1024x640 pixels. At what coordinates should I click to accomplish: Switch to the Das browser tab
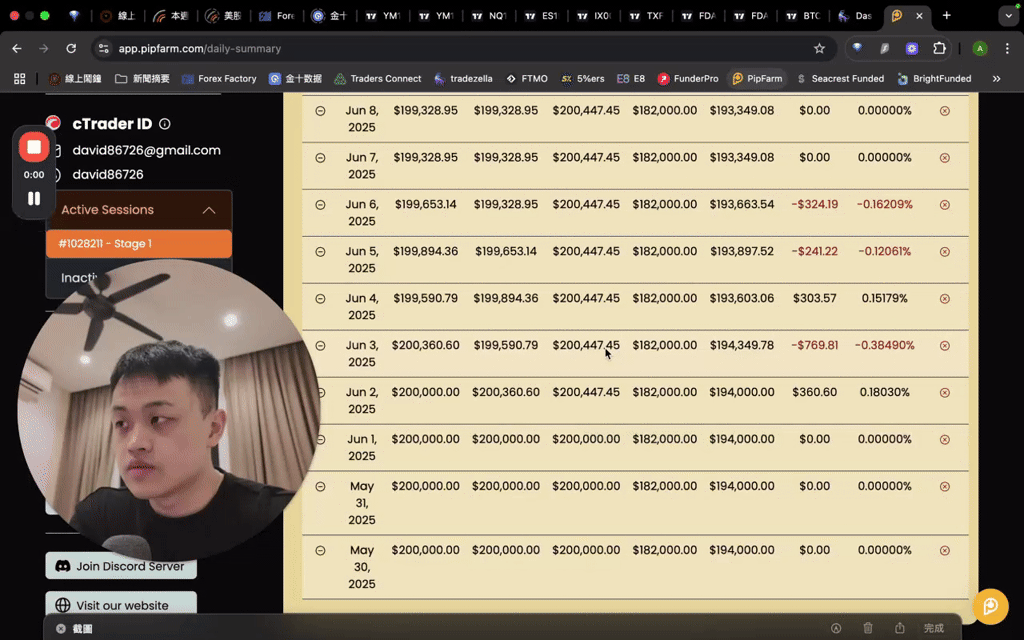(x=856, y=16)
